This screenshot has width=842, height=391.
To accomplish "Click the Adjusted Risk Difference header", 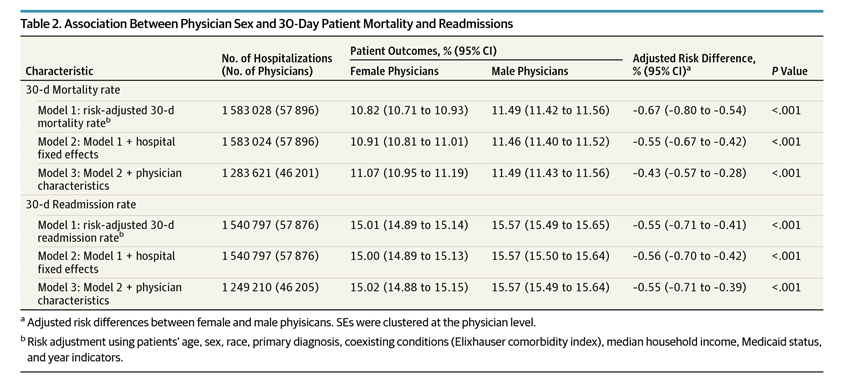I will [x=694, y=64].
